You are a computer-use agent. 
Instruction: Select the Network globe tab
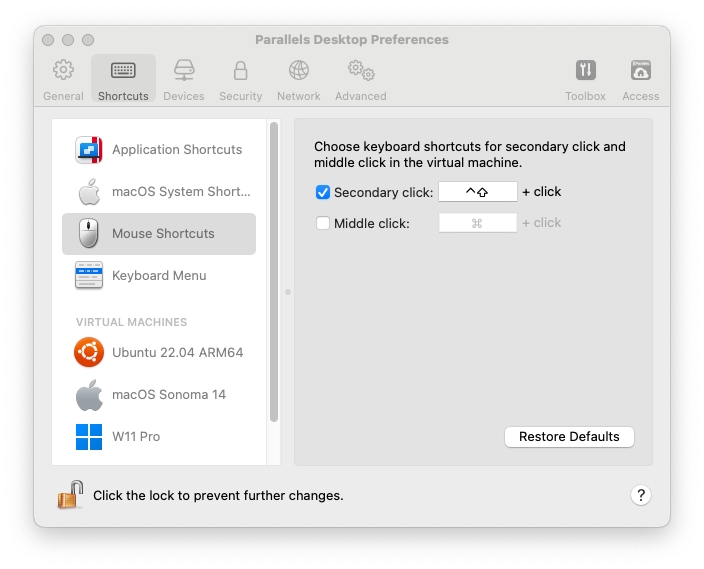(298, 79)
